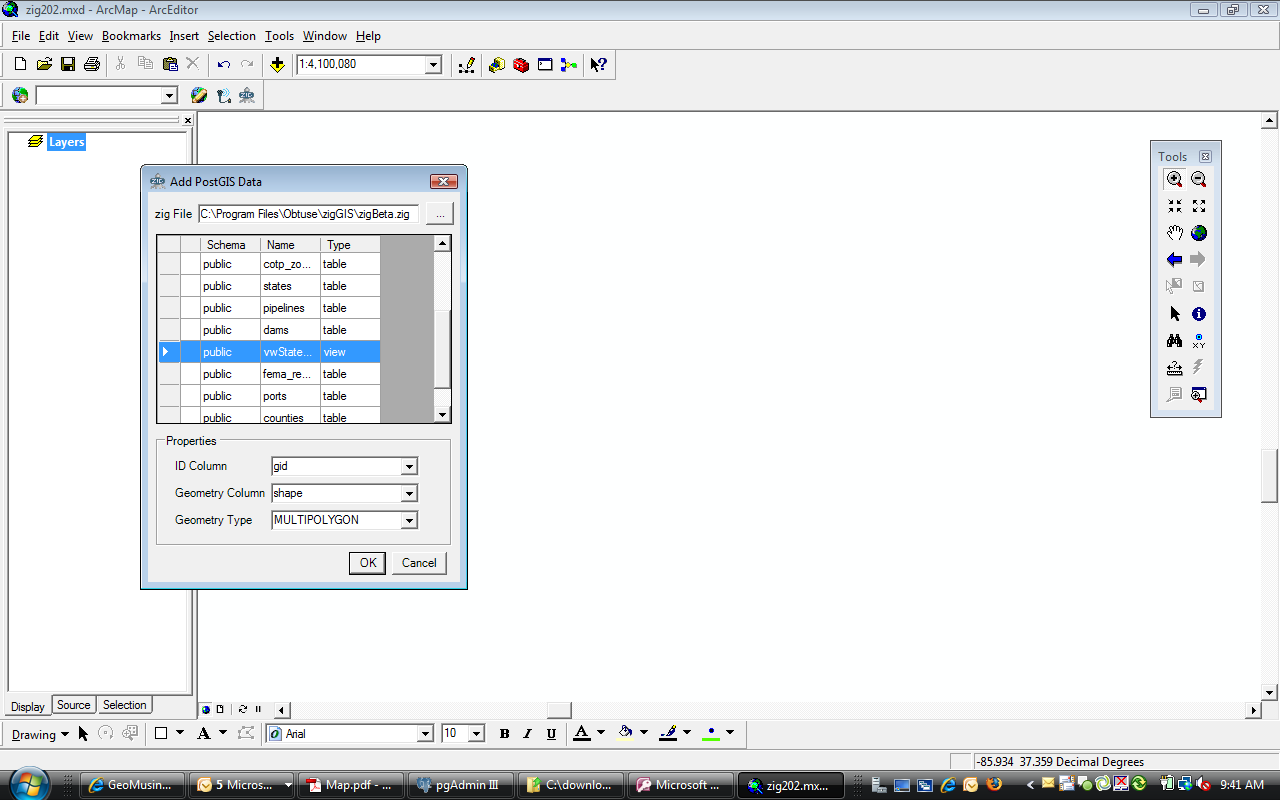Show the ArcToolbox window
The width and height of the screenshot is (1280, 800).
521,64
